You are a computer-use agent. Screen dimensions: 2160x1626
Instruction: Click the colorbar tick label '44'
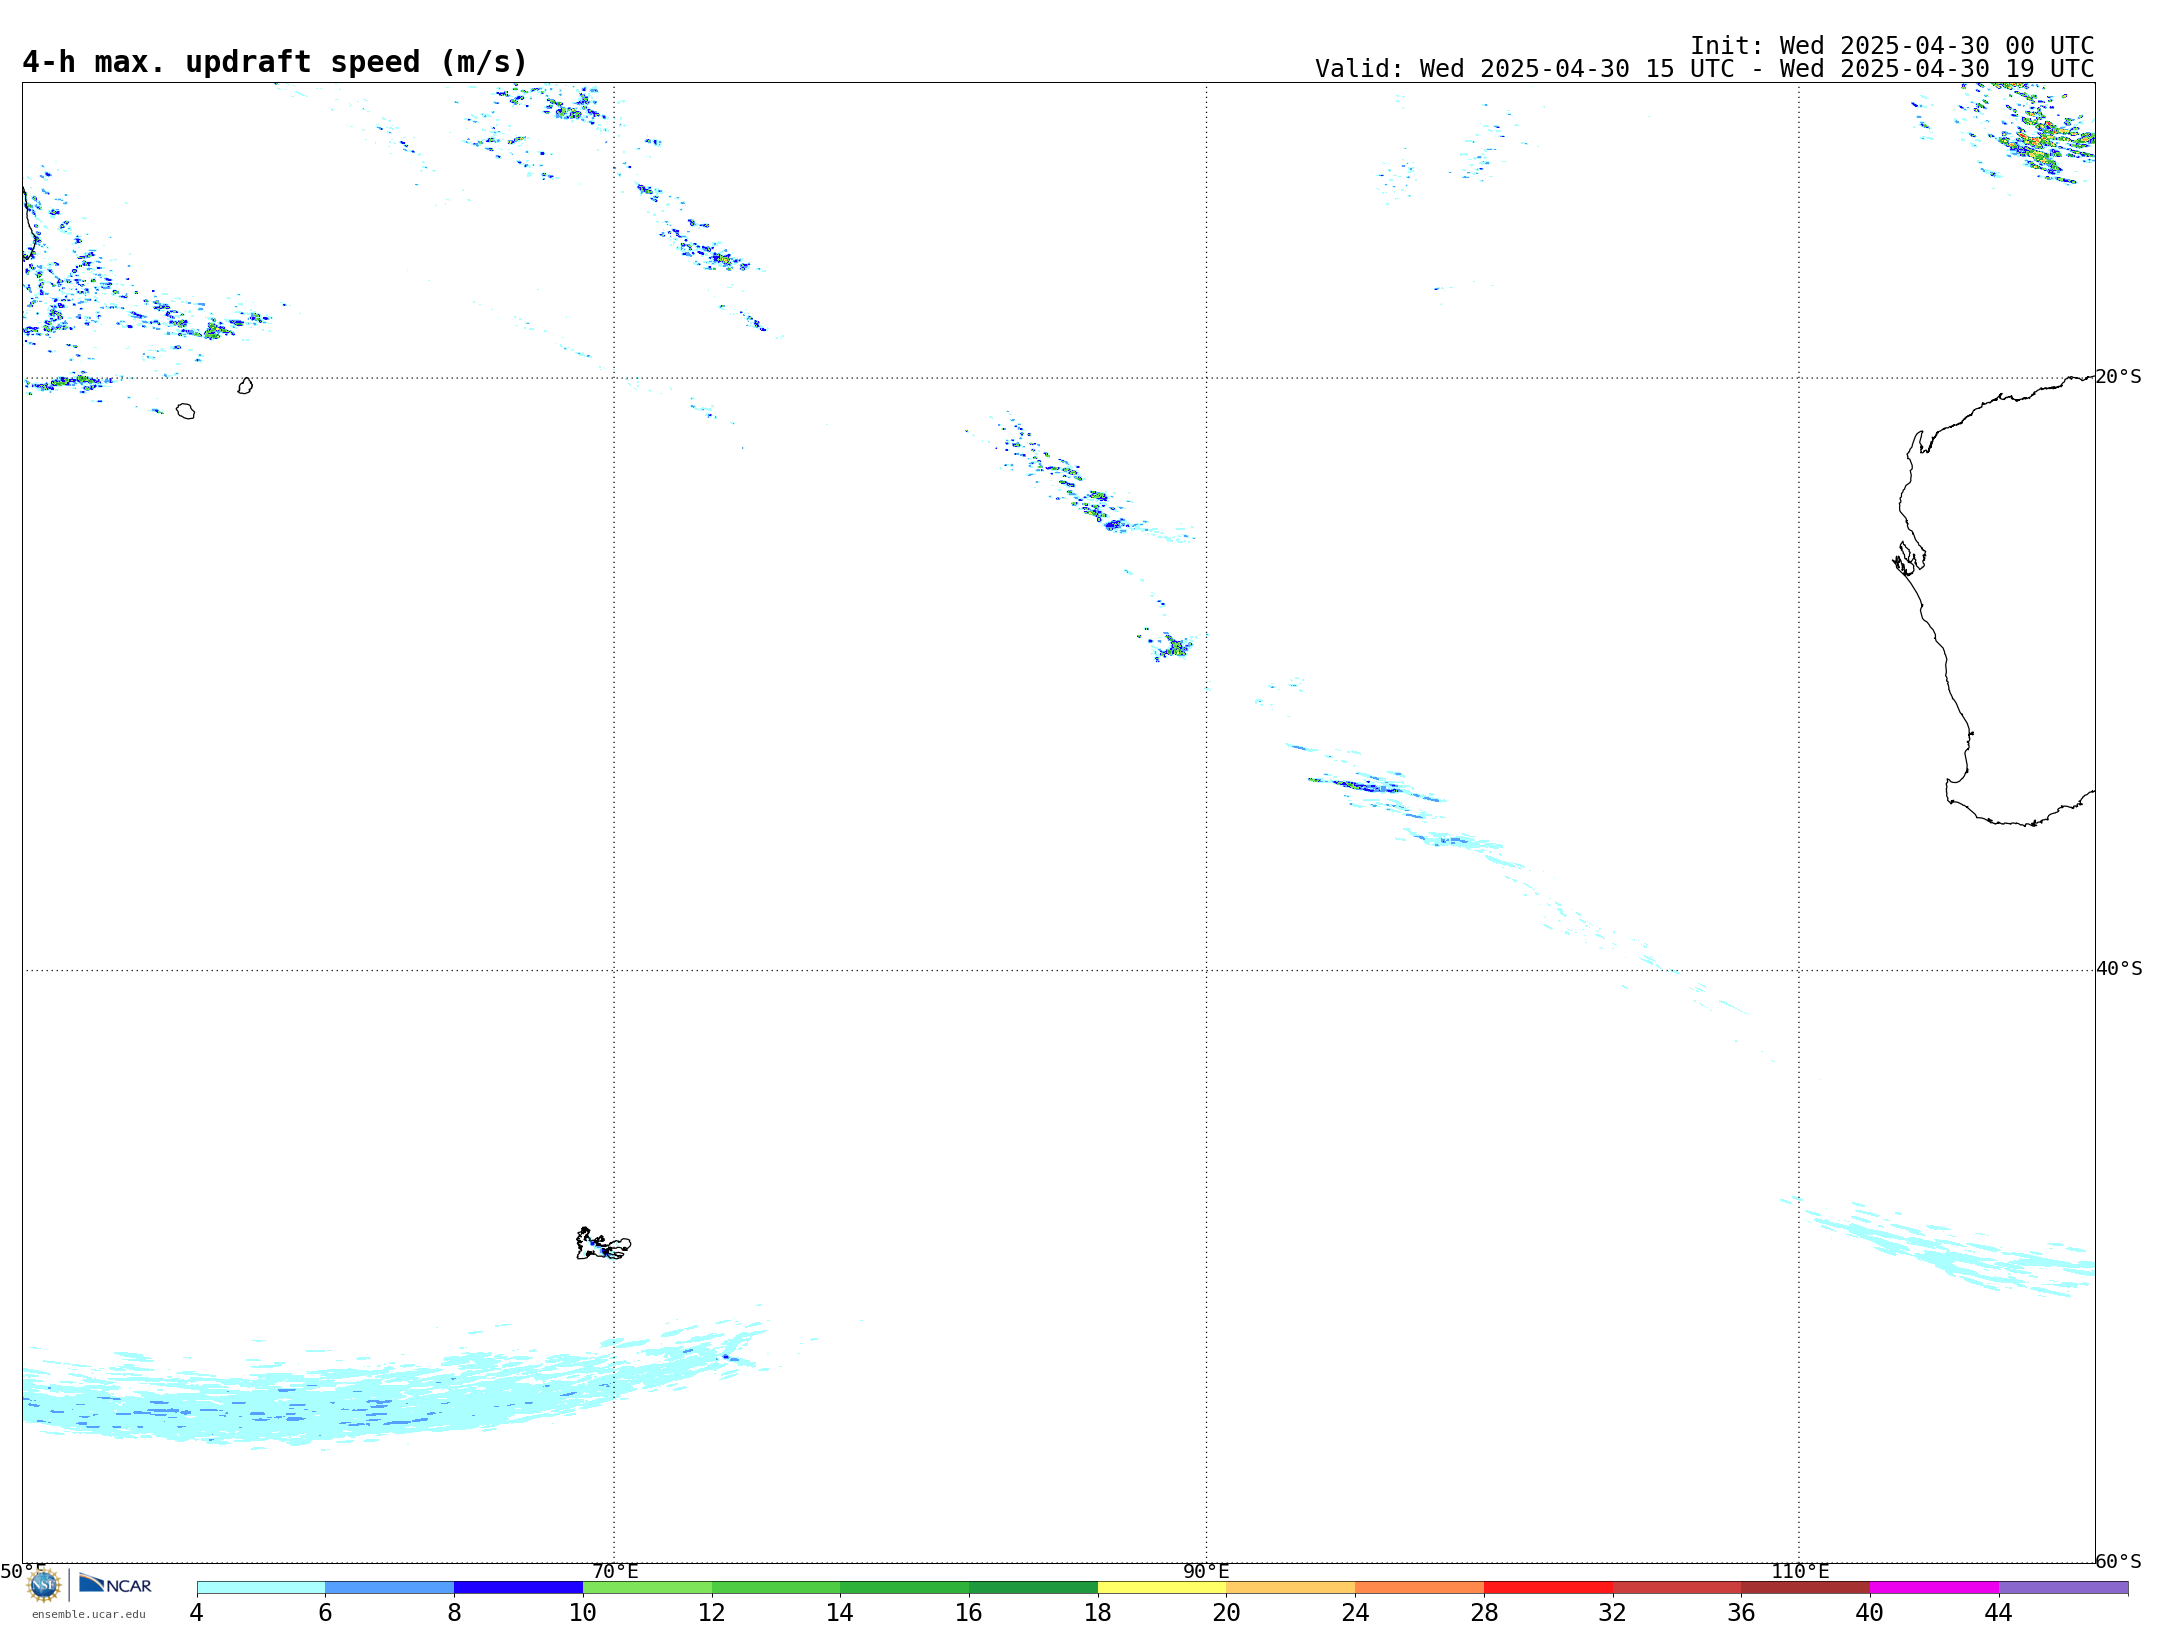pyautogui.click(x=1999, y=1612)
